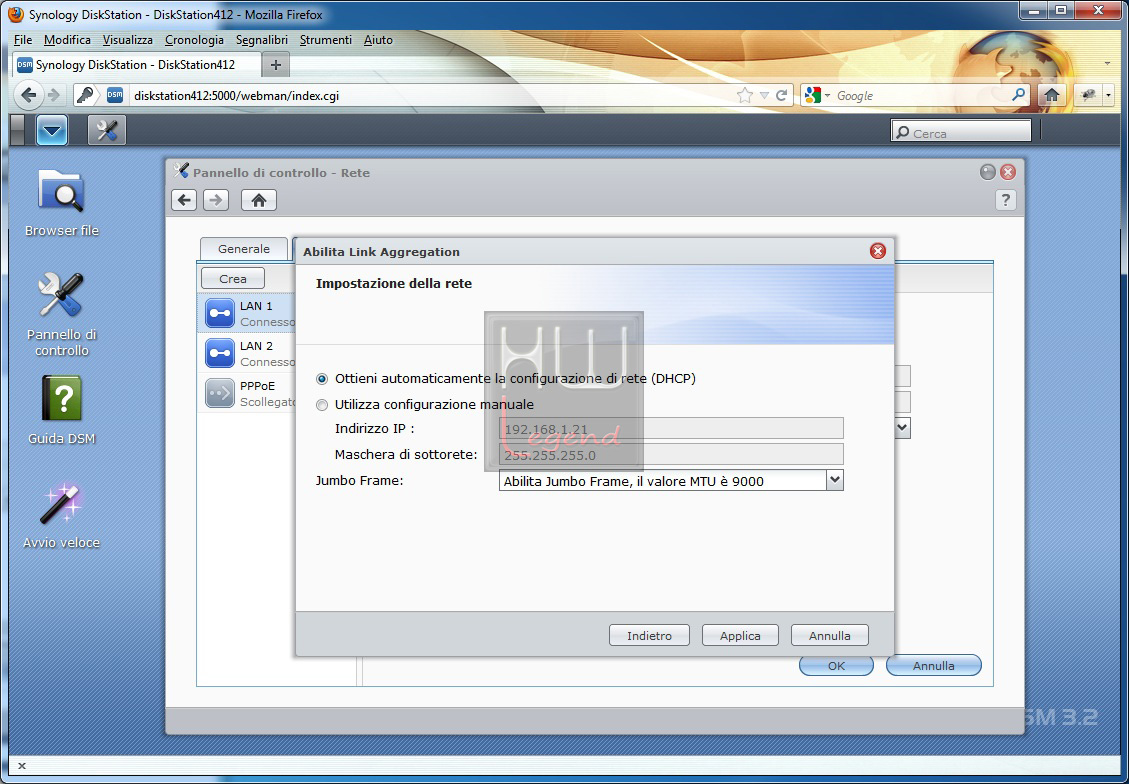The height and width of the screenshot is (784, 1129).
Task: Click the DSM Cerca search box
Action: (x=961, y=132)
